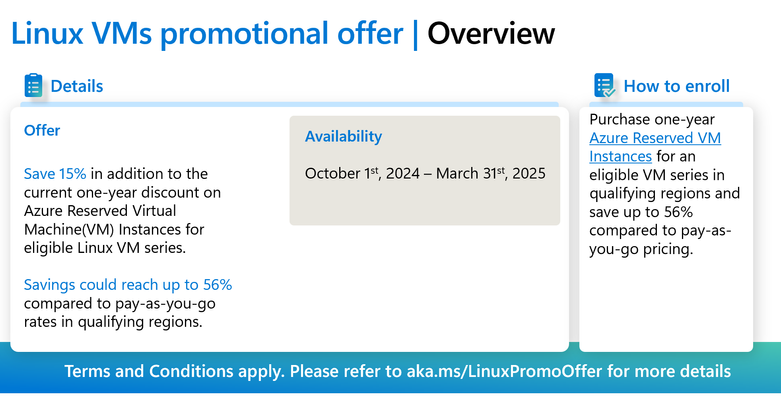
Task: Click the 'Terms and Conditions apply' footer text
Action: click(174, 372)
